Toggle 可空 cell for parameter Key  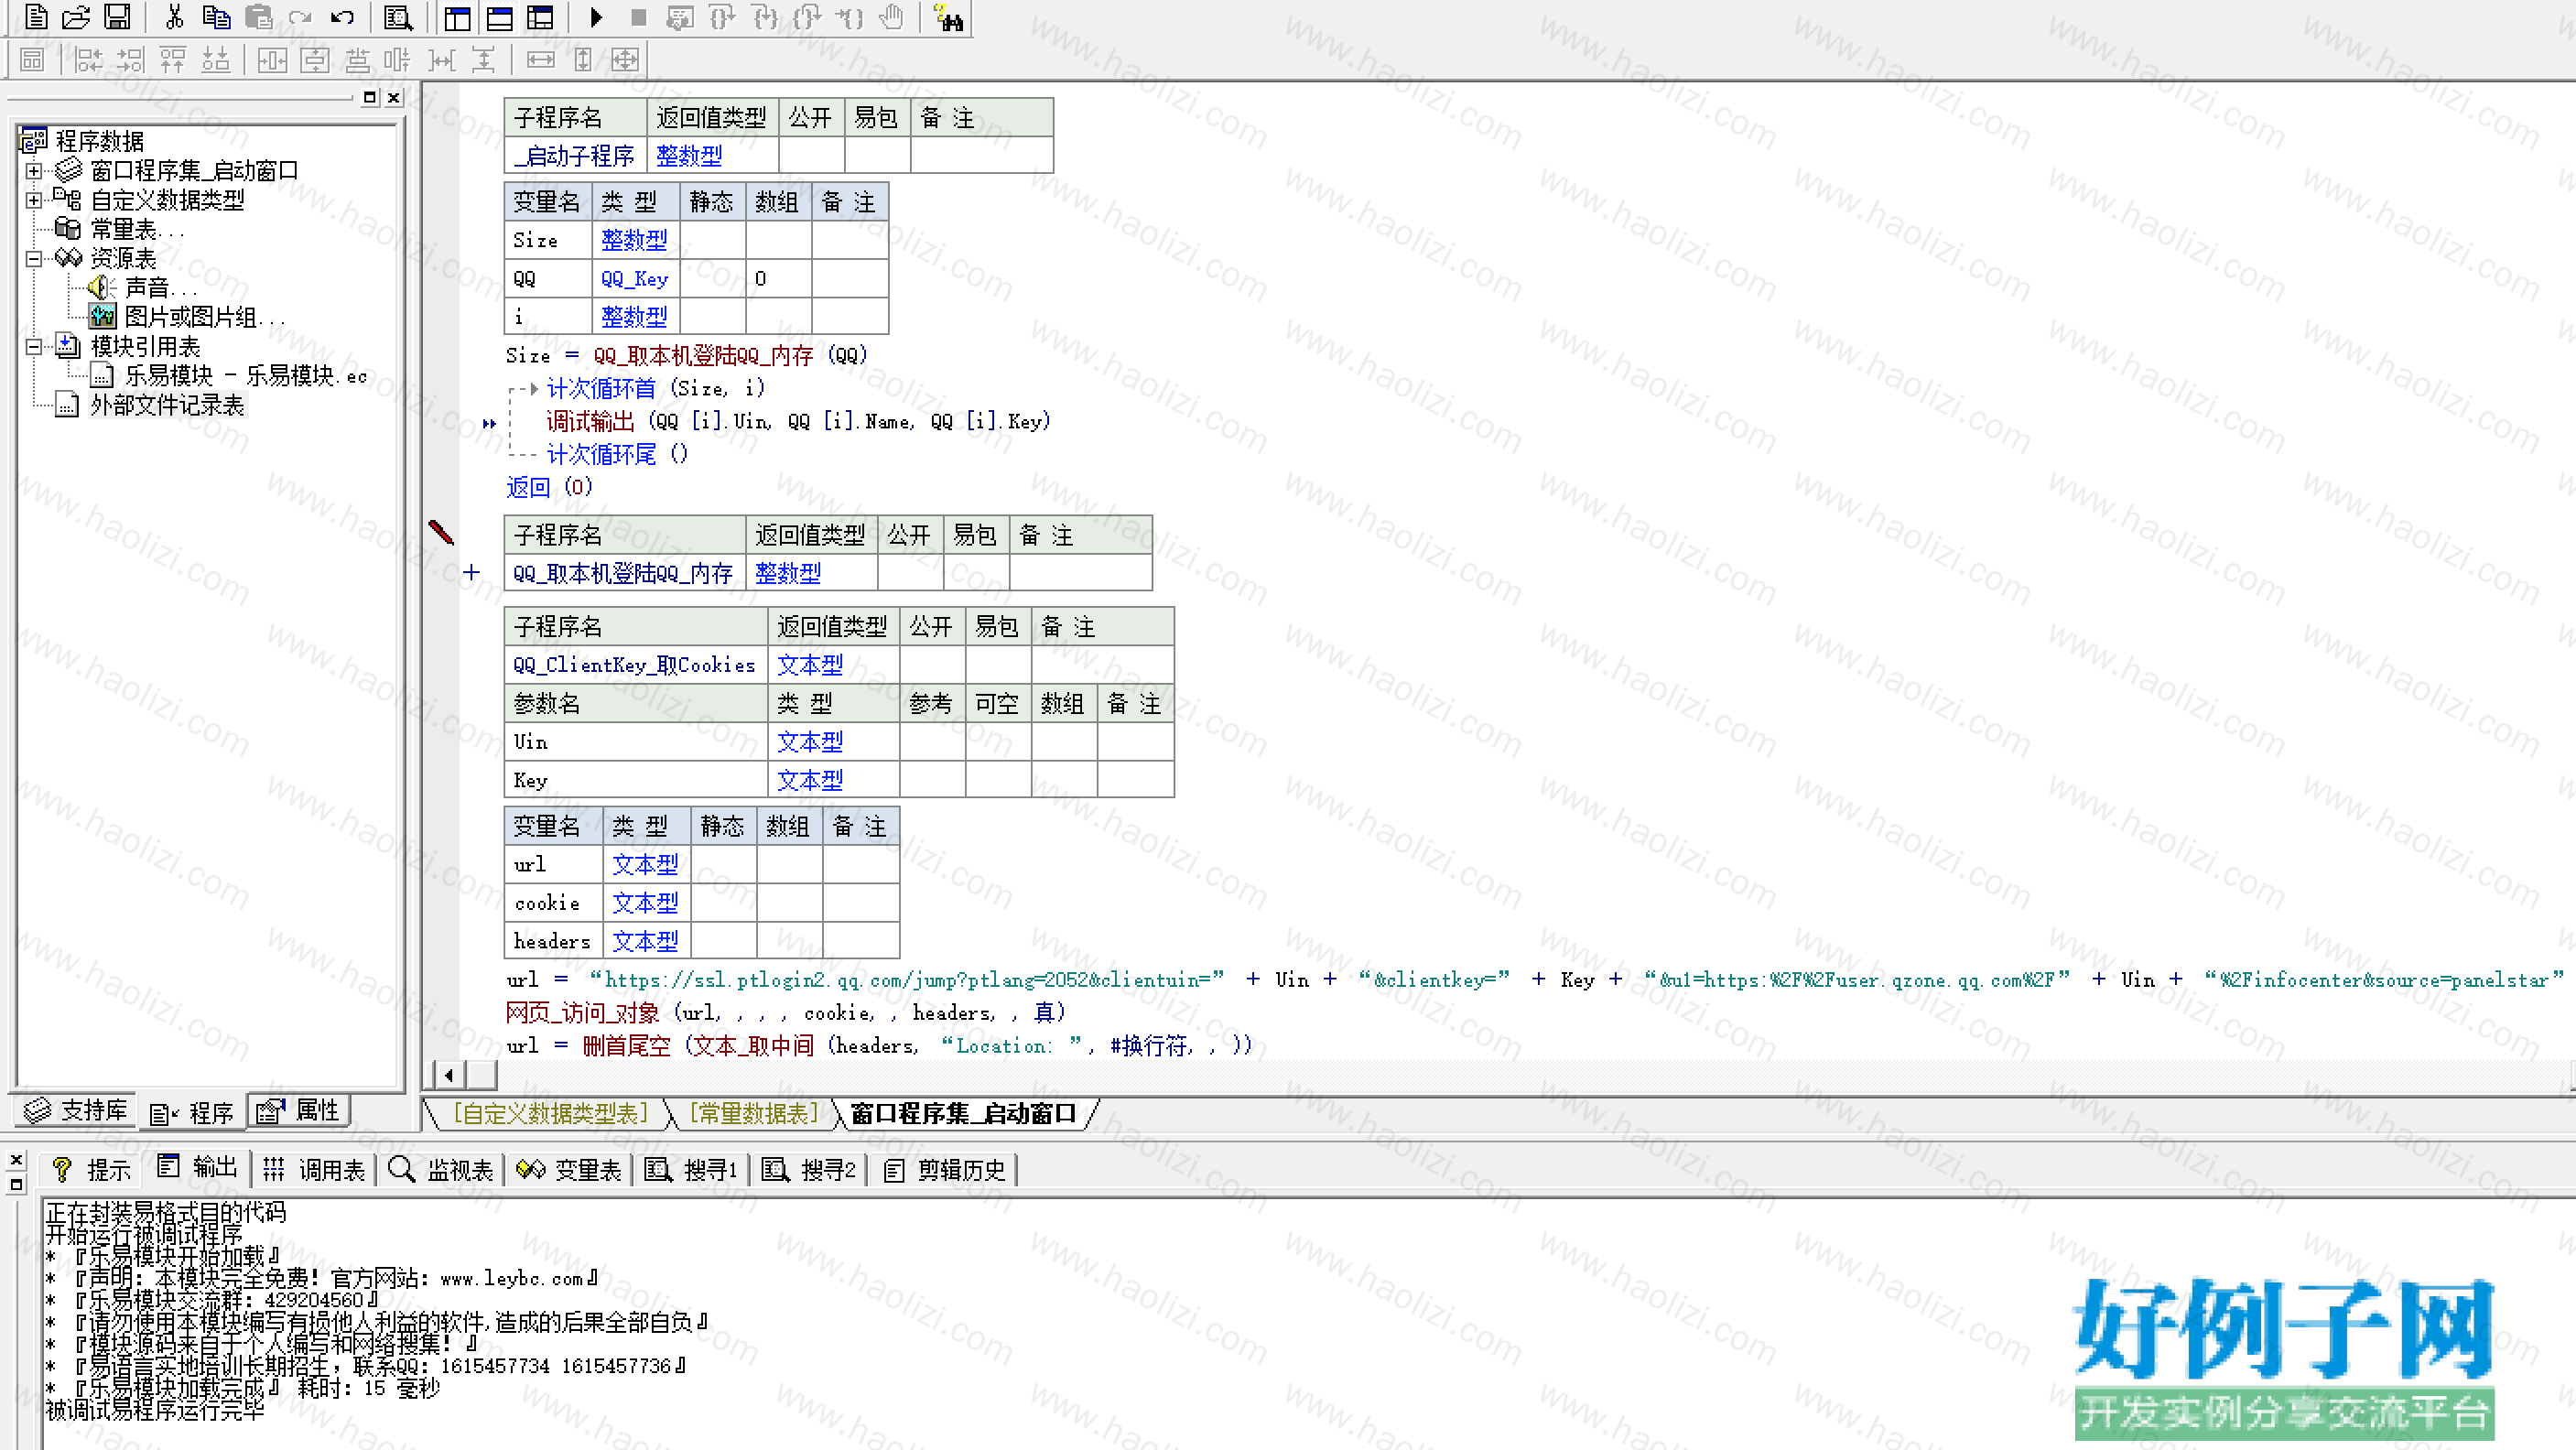coord(998,780)
